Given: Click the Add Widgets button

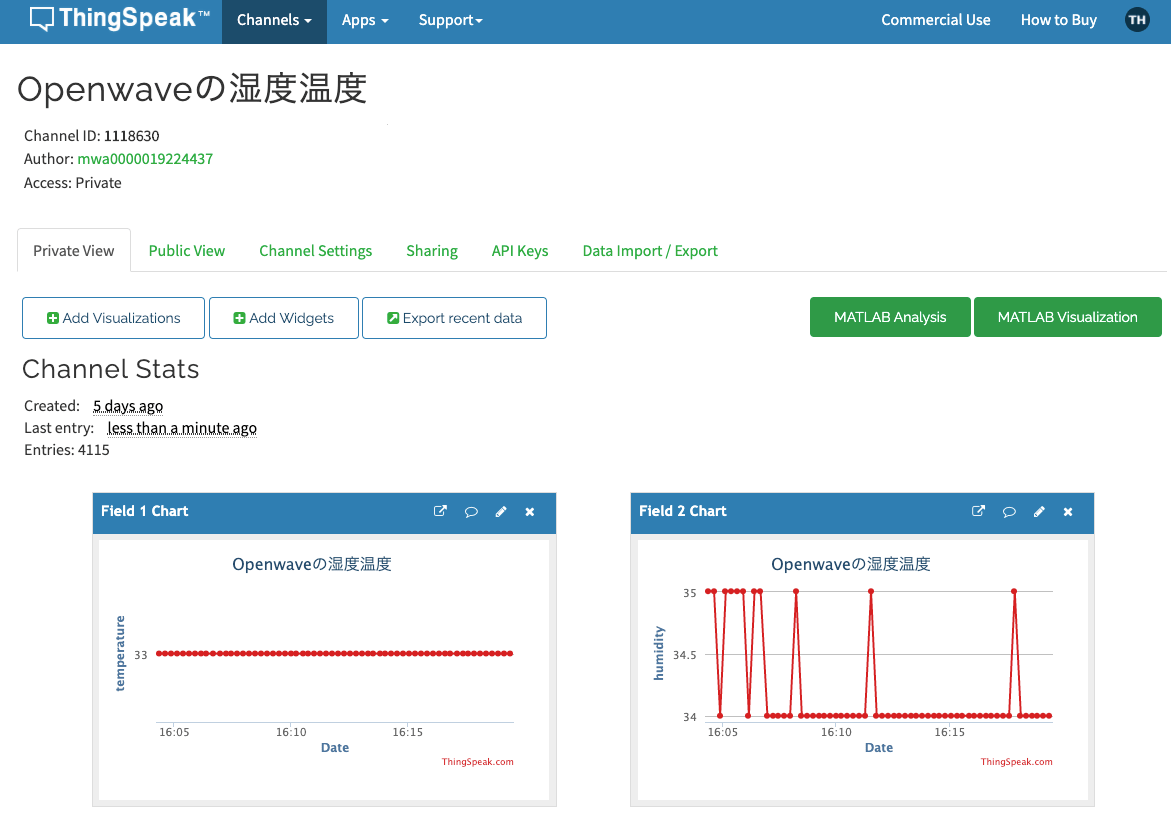Looking at the screenshot, I should tap(284, 318).
